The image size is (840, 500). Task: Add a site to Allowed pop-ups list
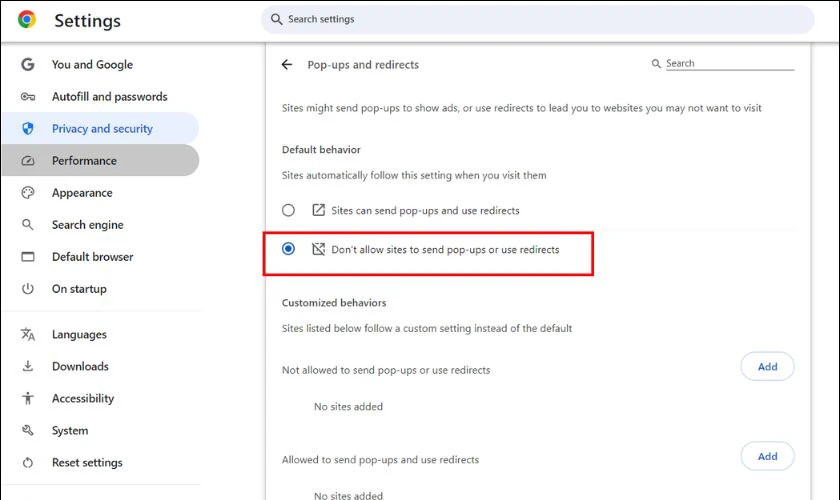pyautogui.click(x=767, y=456)
